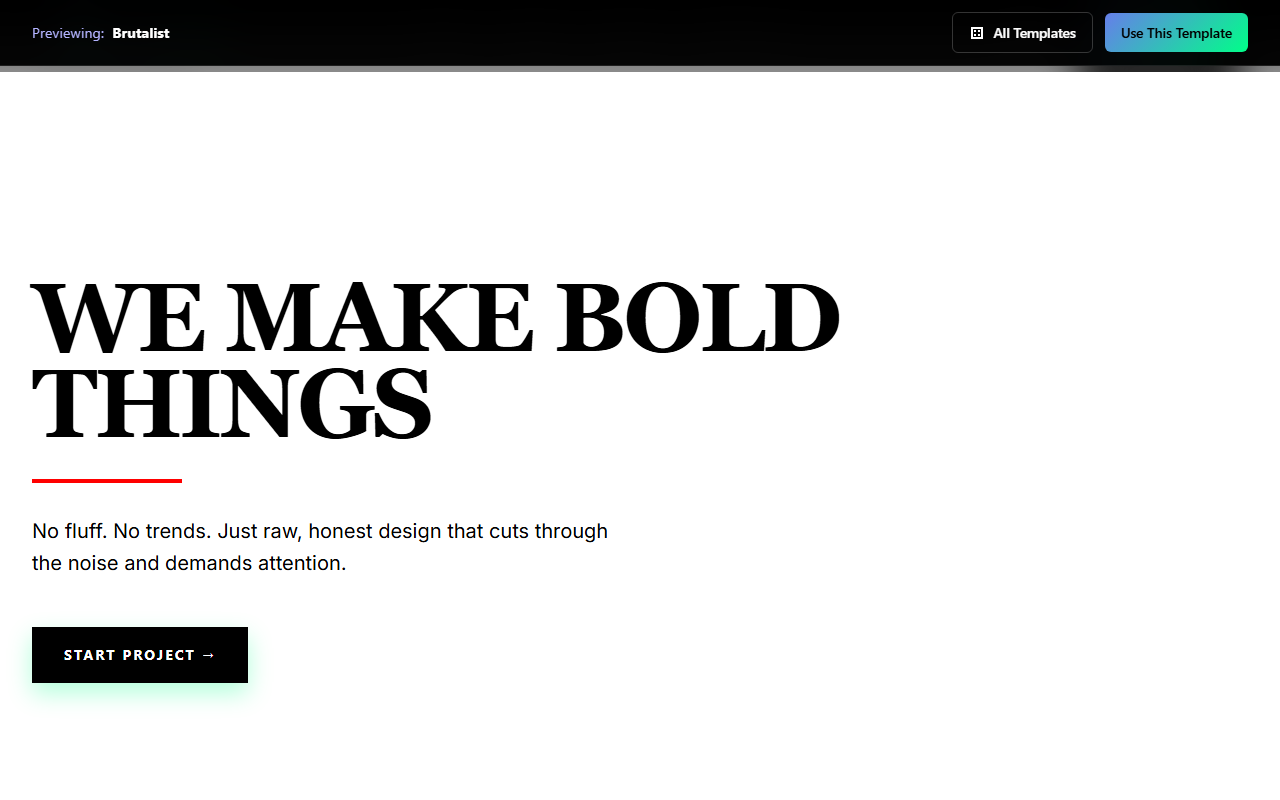1280x800 pixels.
Task: Select the arrow icon inside START PROJECT button
Action: pyautogui.click(x=209, y=655)
